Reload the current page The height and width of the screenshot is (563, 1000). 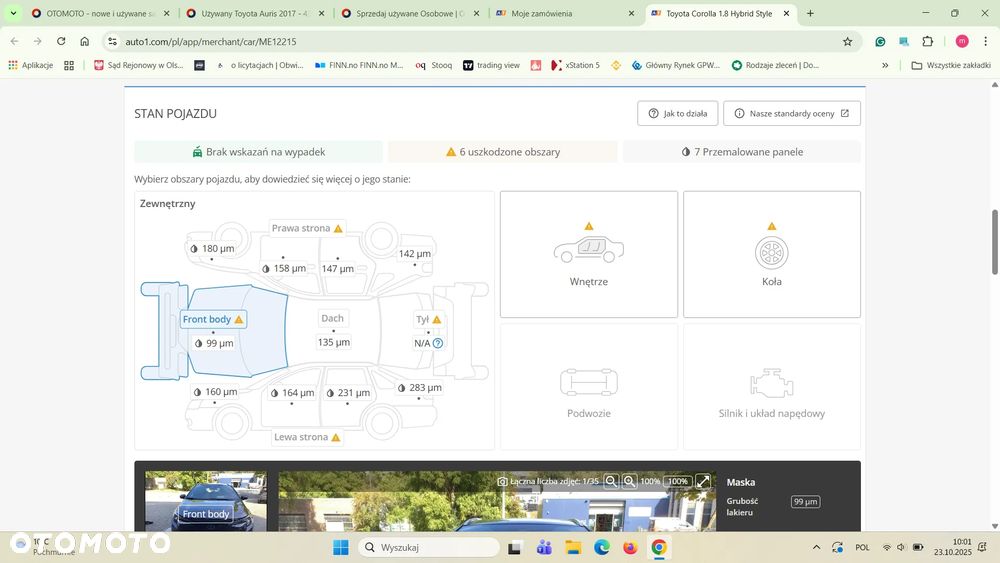coord(61,41)
